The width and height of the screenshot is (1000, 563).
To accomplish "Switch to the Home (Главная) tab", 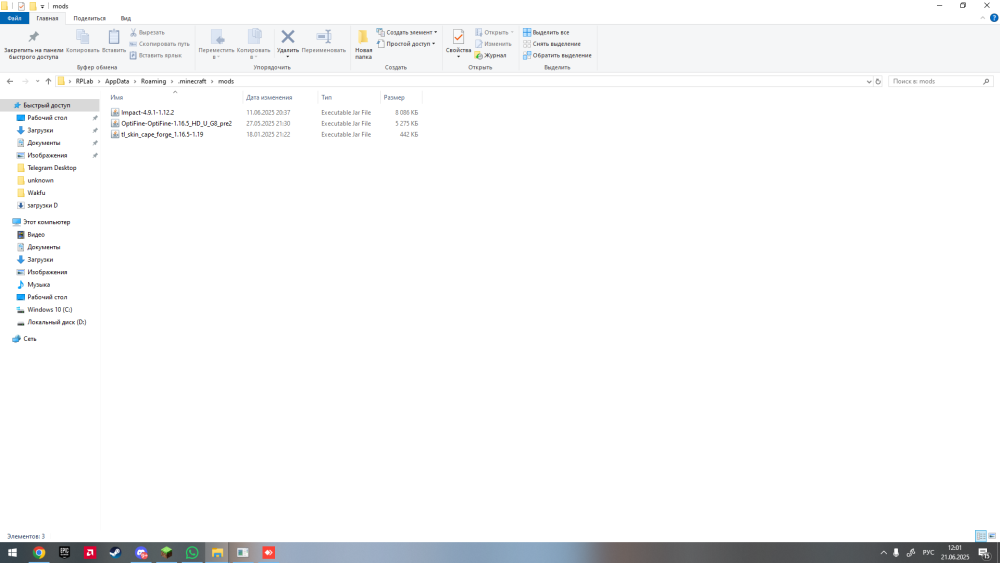I will click(47, 18).
